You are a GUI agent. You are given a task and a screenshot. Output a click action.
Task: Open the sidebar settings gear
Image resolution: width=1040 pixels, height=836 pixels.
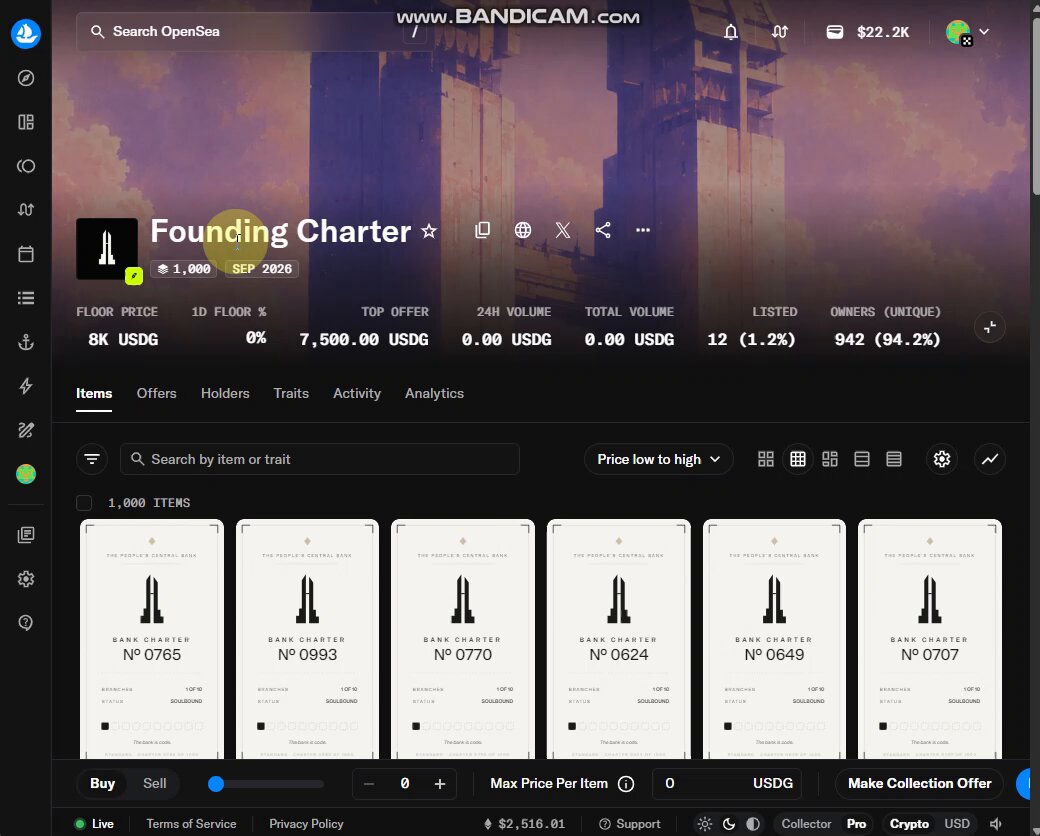click(x=26, y=579)
